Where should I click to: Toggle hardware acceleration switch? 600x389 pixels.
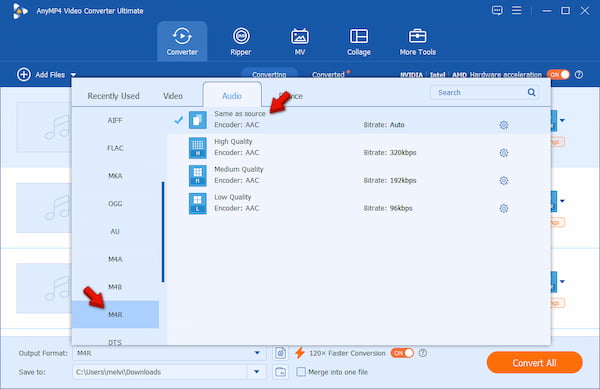tap(558, 75)
